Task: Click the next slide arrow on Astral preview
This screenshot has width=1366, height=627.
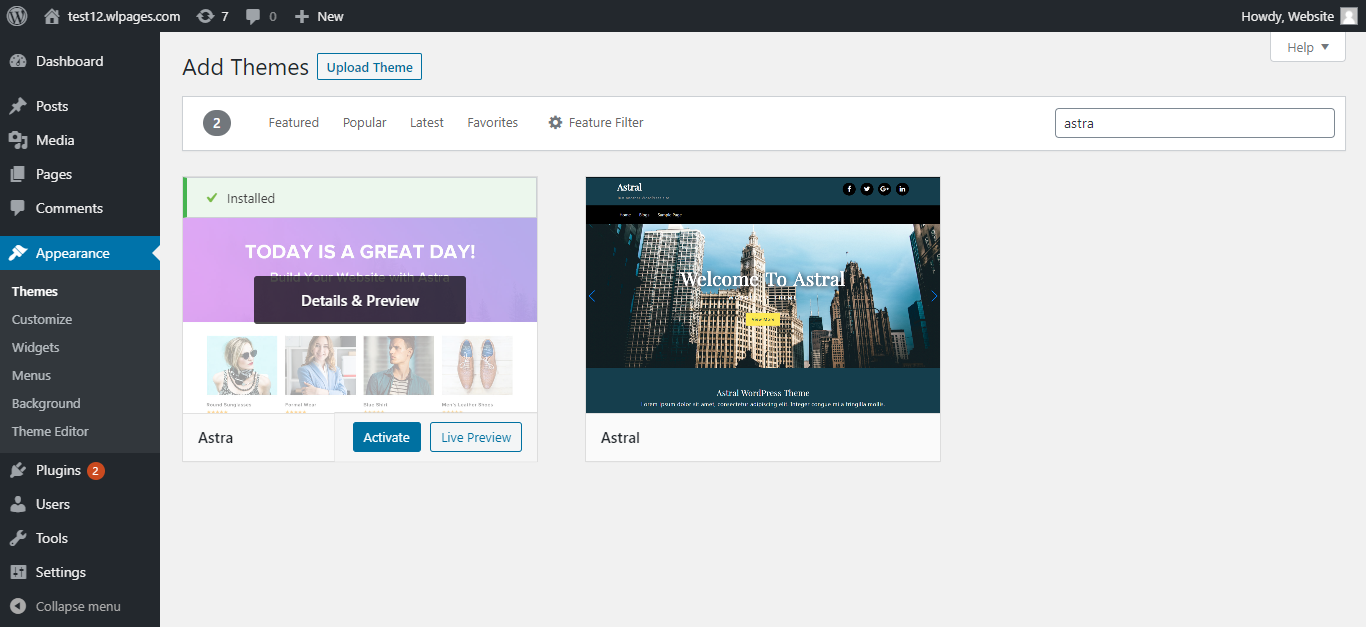Action: [x=934, y=296]
